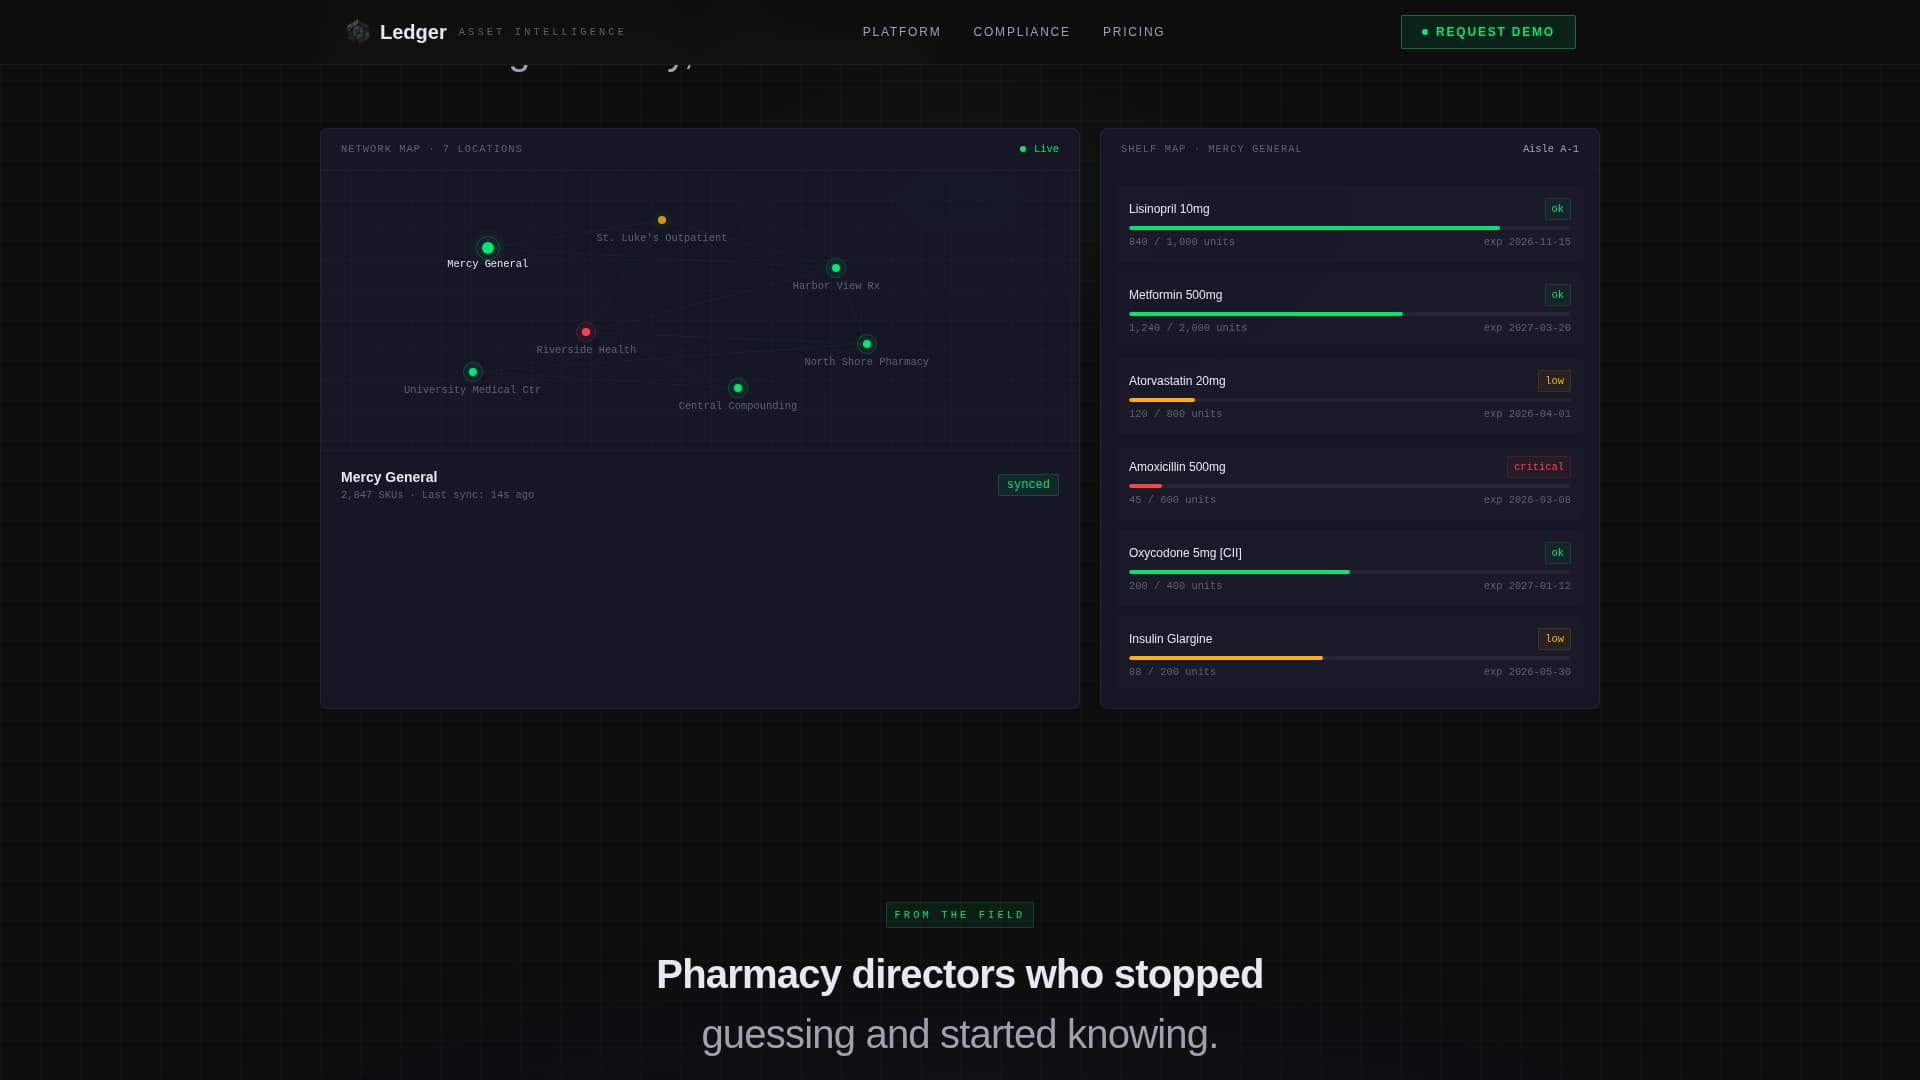Click the "Asset Intelligence" tagline
The height and width of the screenshot is (1080, 1920).
pyautogui.click(x=542, y=32)
